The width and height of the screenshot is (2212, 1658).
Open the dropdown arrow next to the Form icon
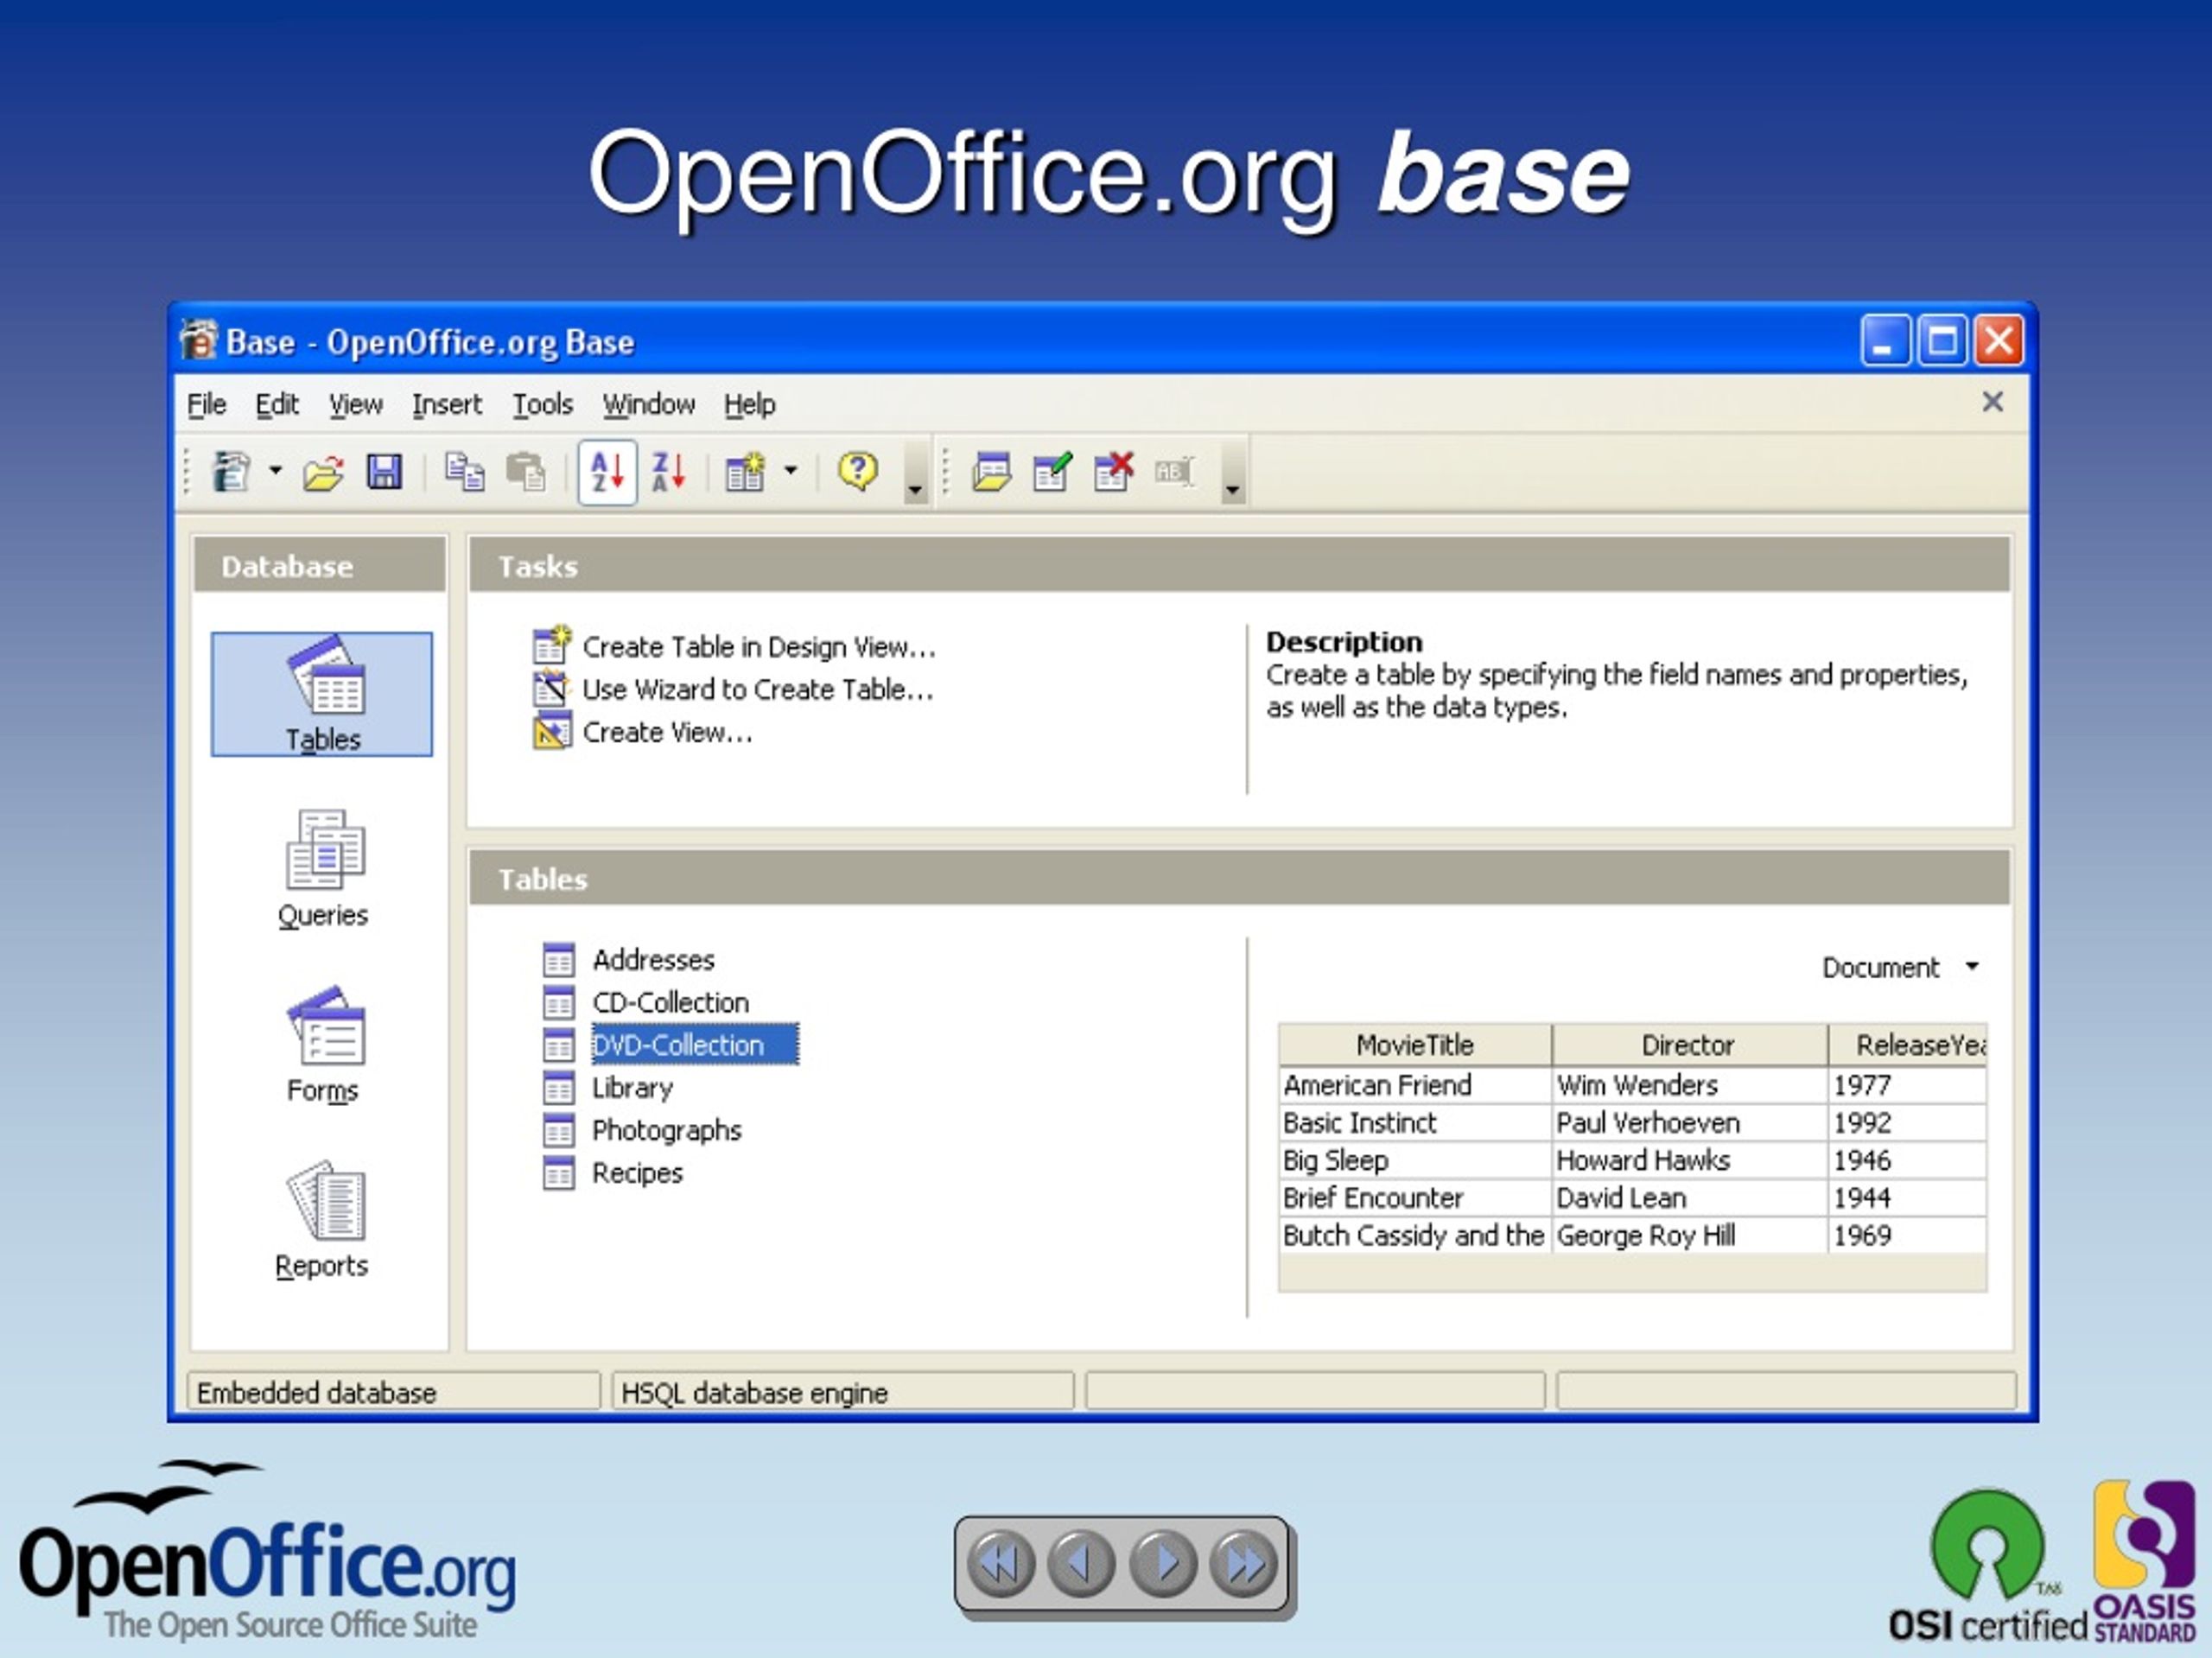(x=790, y=470)
